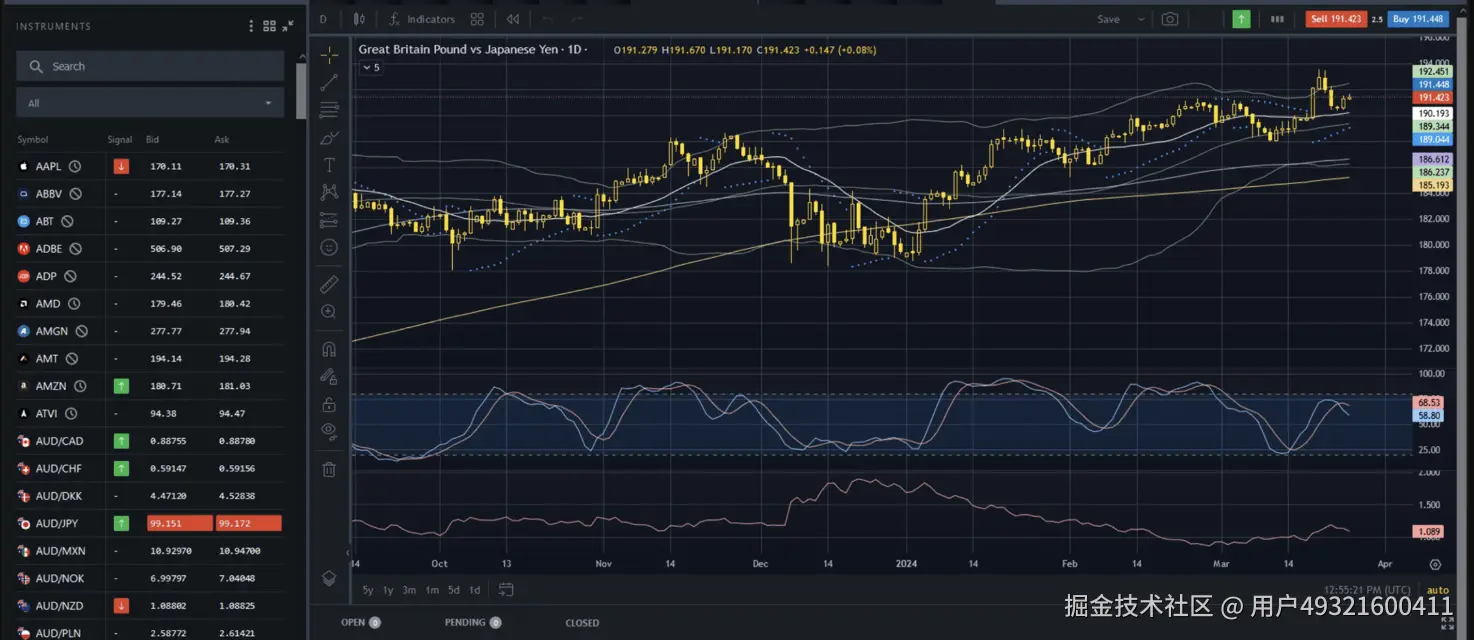The image size is (1474, 640).
Task: Select the AUD/CHF instrument row
Action: [x=150, y=468]
